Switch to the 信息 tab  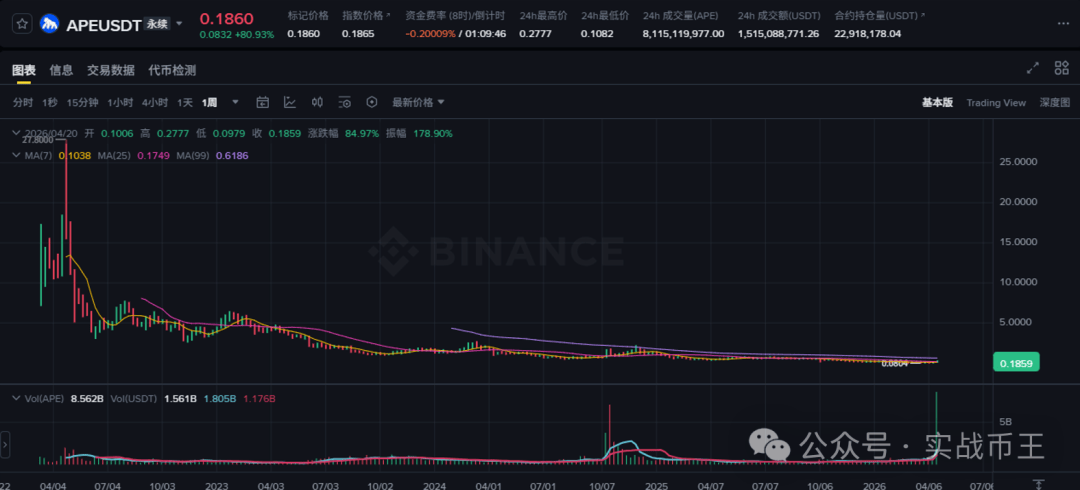point(61,70)
